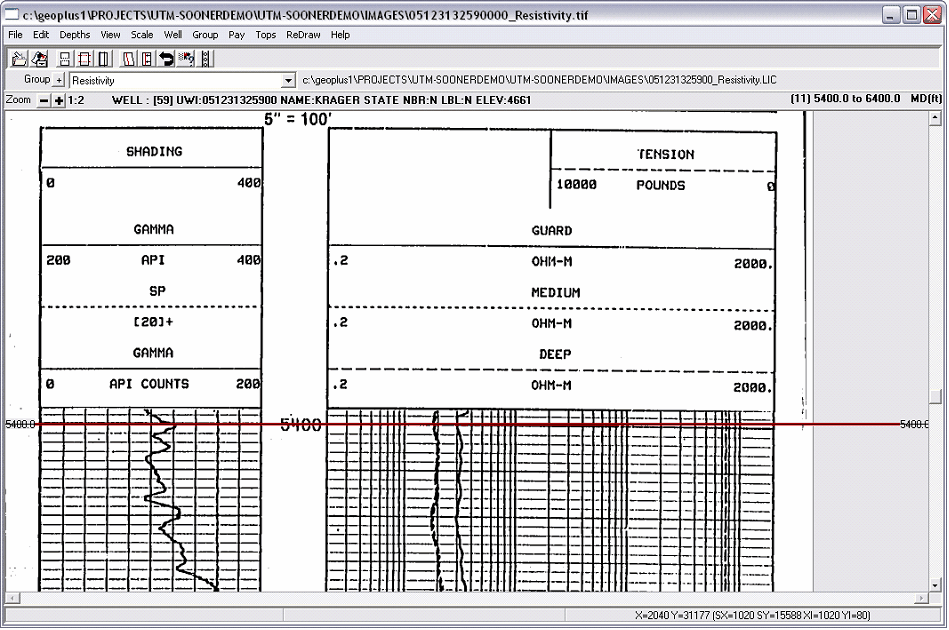The width and height of the screenshot is (949, 630).
Task: Open the Tops menu
Action: (265, 34)
